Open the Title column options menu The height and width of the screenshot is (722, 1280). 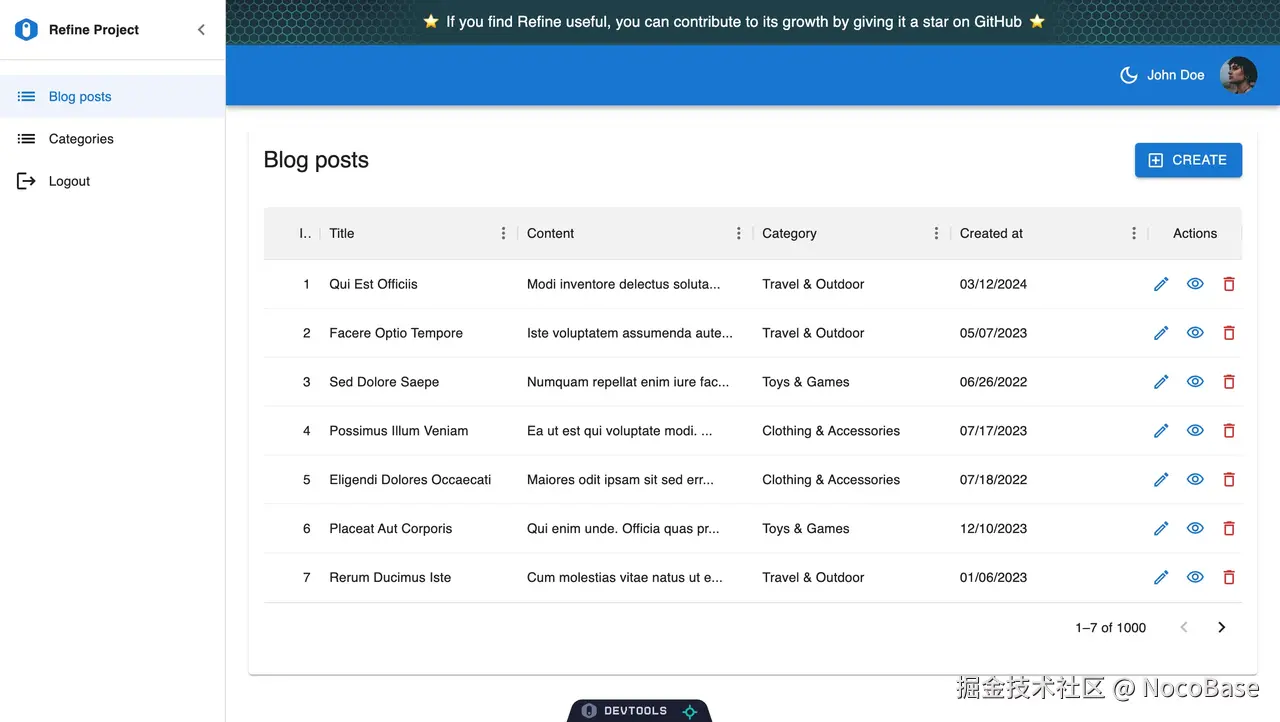(503, 233)
